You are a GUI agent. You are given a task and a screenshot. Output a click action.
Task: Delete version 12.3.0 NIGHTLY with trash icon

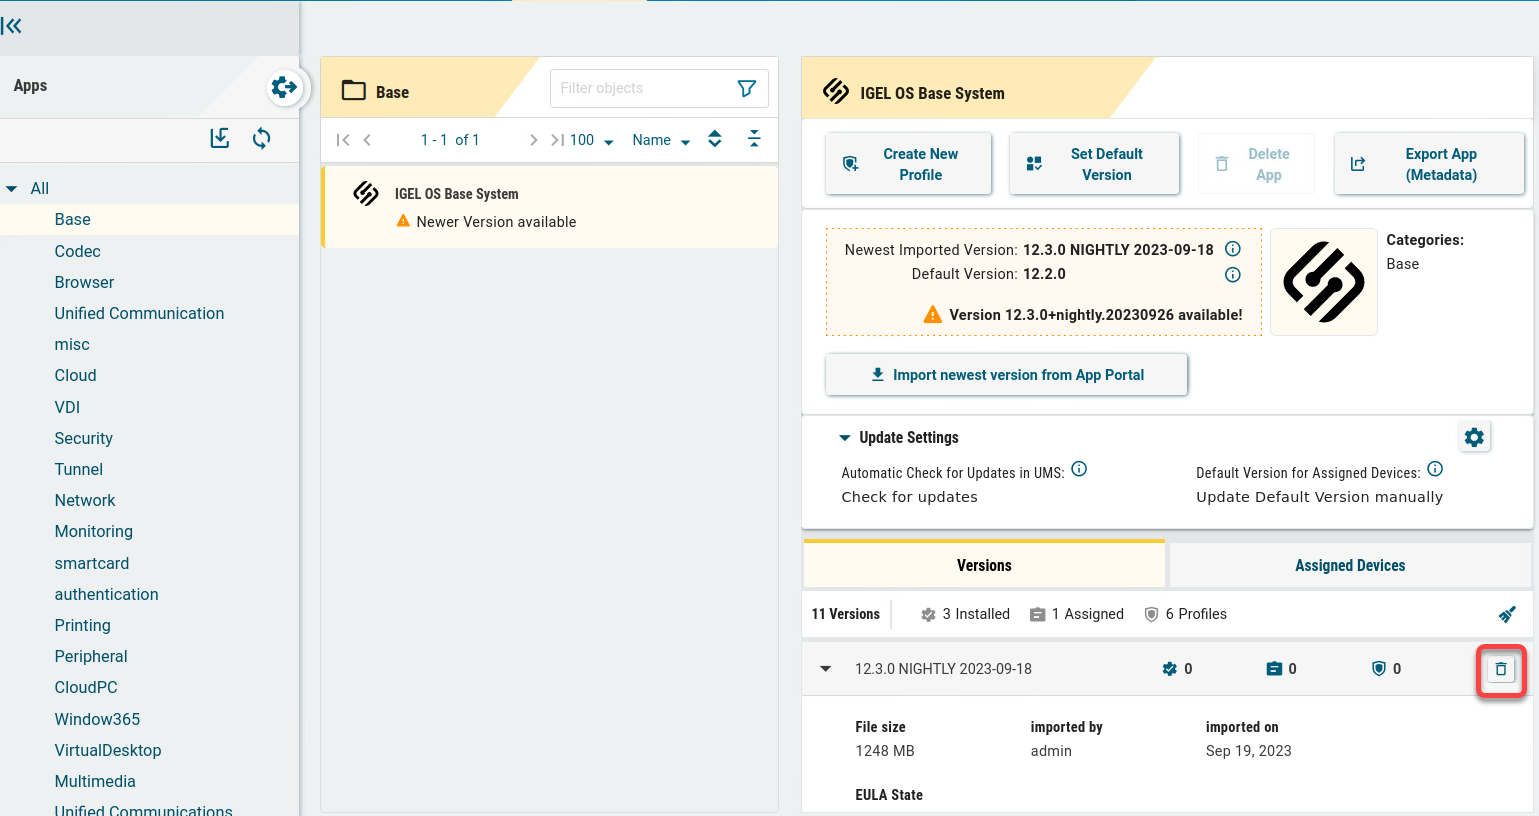pos(1500,669)
